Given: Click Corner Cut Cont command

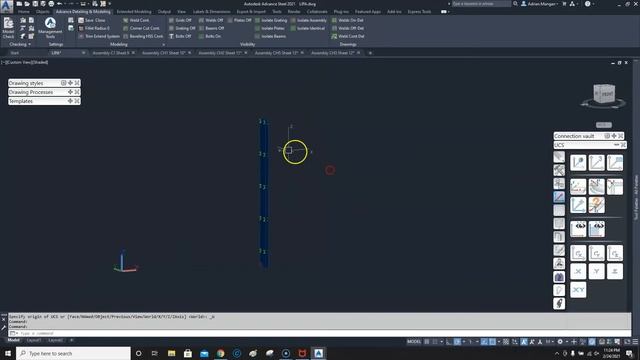Looking at the screenshot, I should (x=141, y=28).
